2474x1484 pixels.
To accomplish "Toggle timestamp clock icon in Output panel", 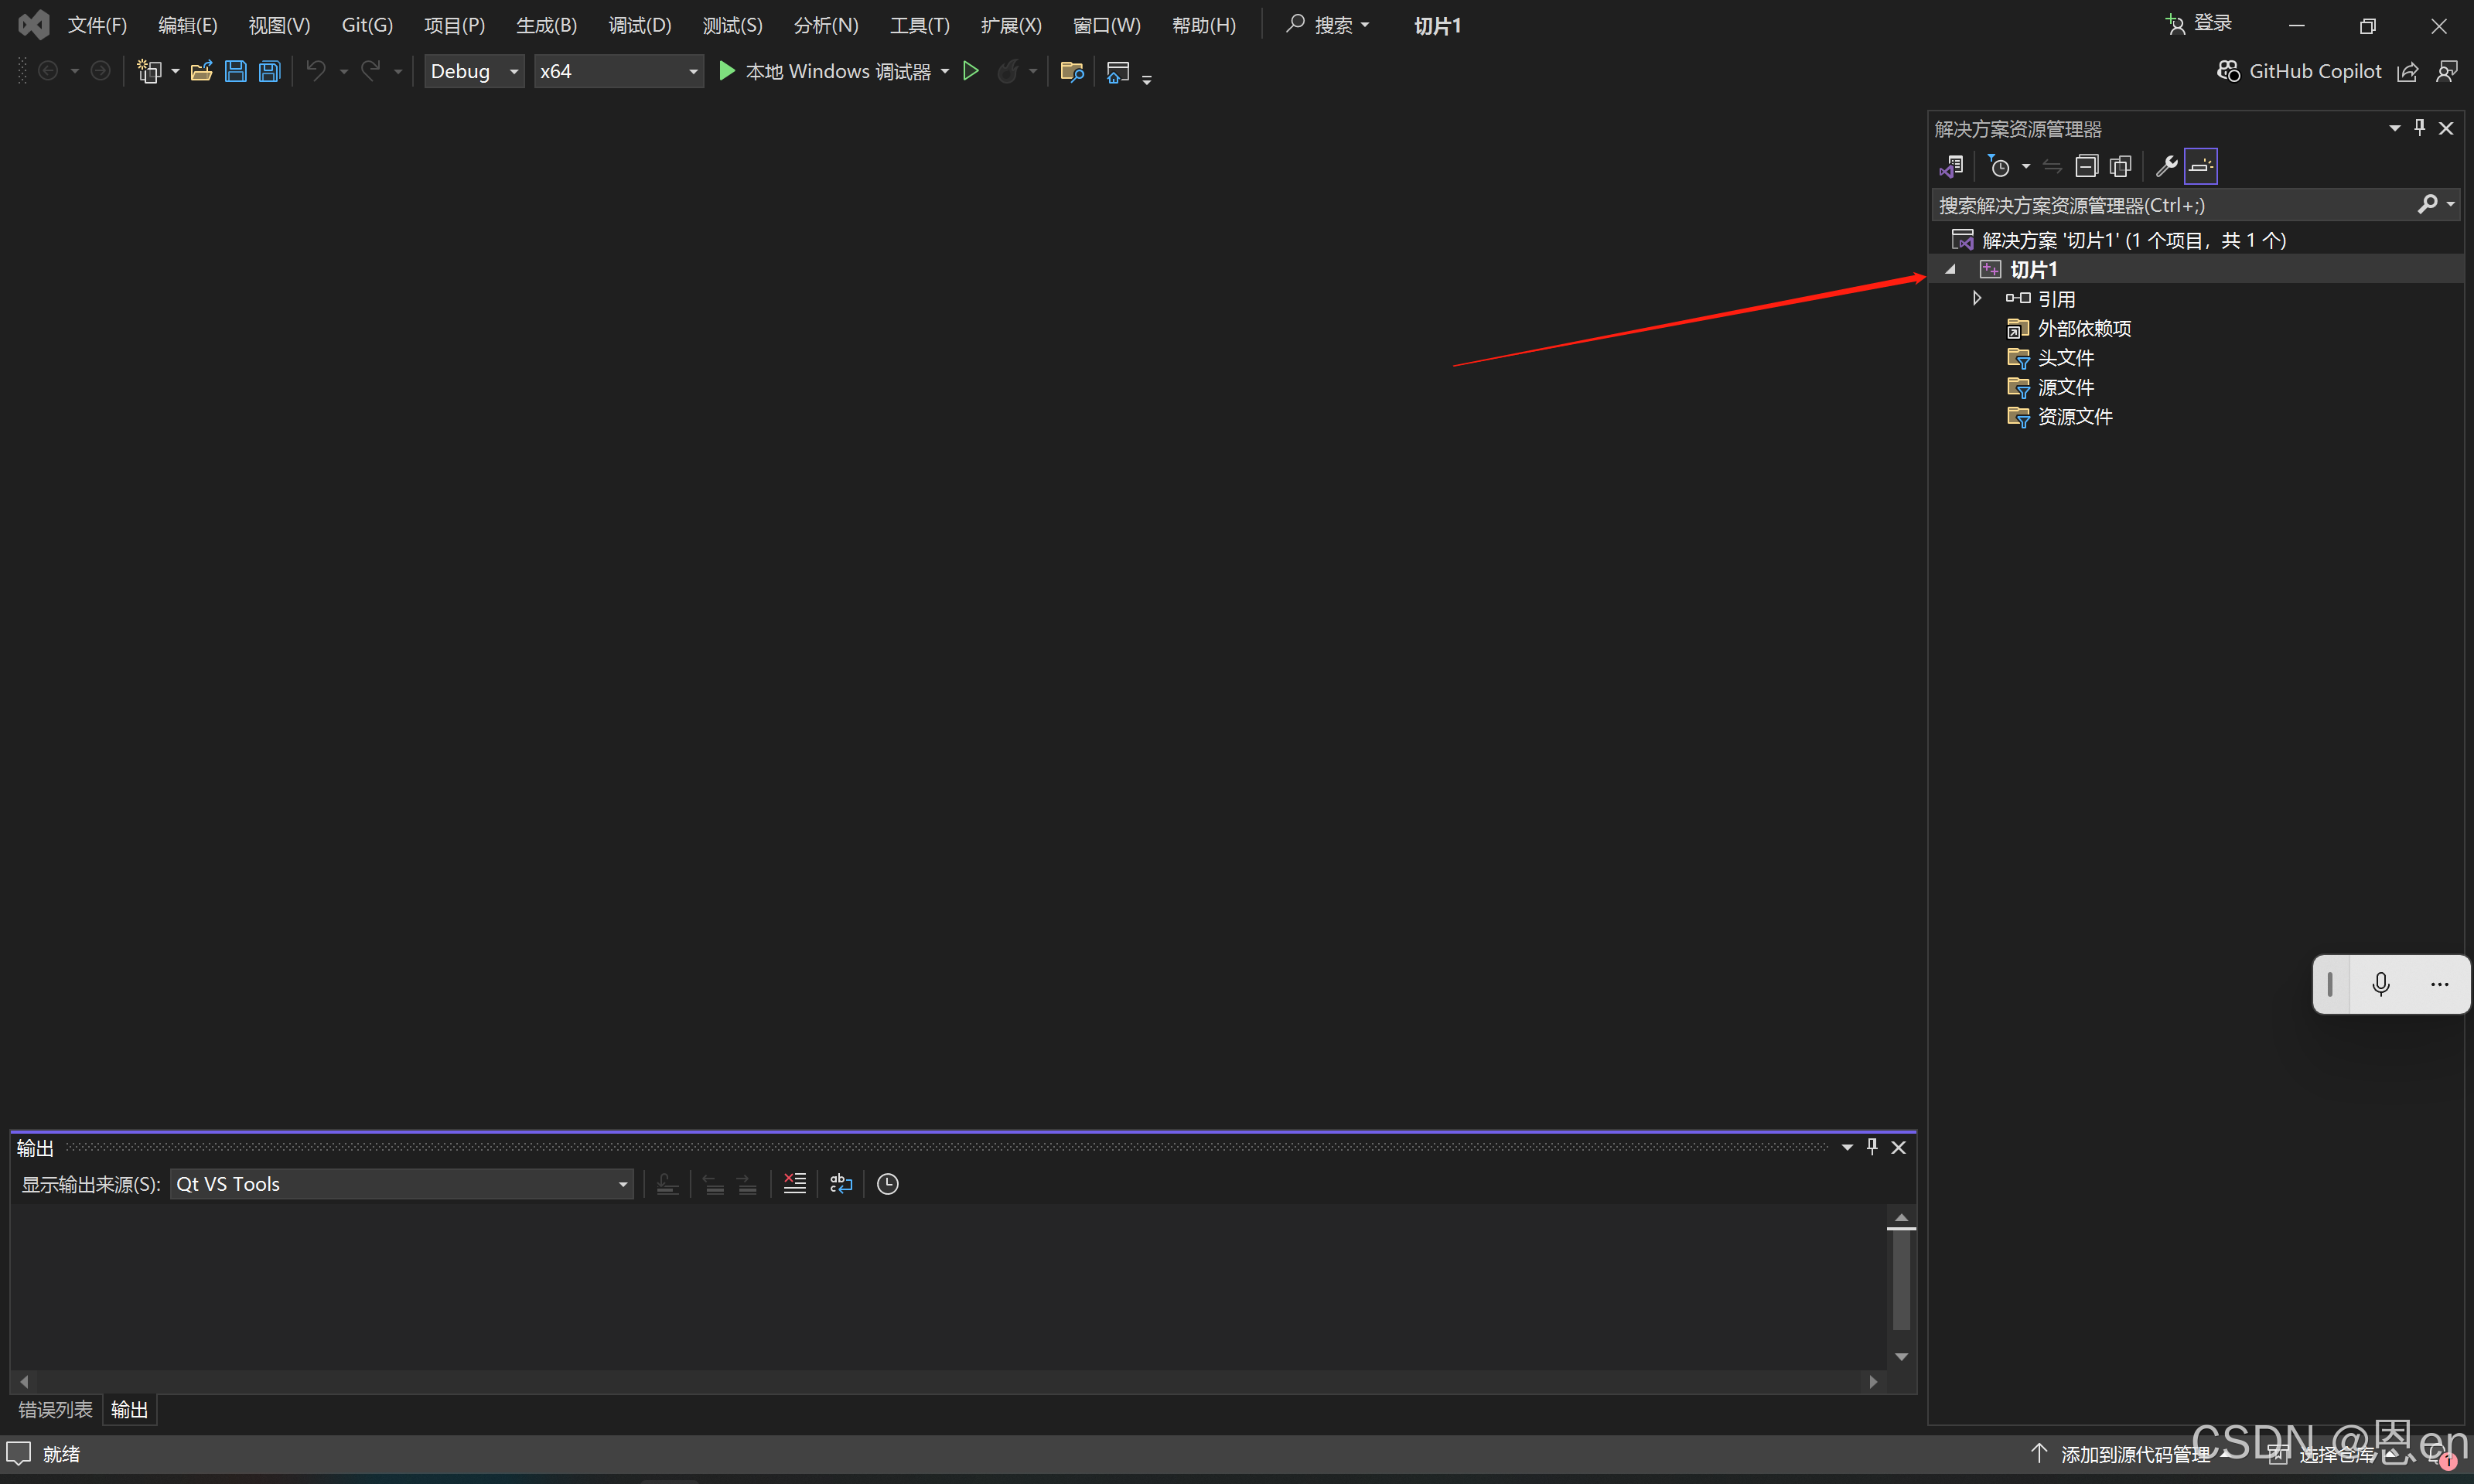I will [888, 1184].
